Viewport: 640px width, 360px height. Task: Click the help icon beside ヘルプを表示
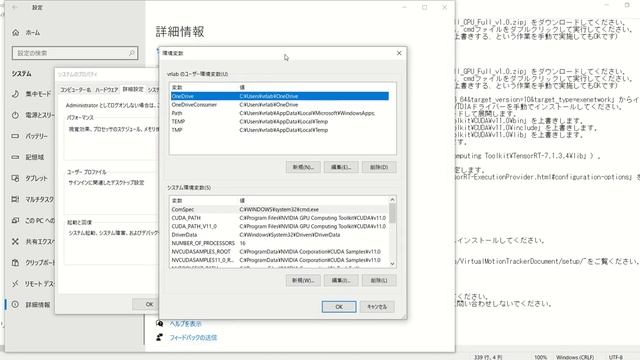tap(160, 324)
